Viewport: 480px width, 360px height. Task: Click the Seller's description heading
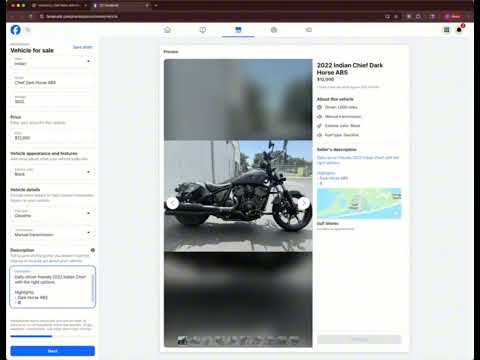tap(337, 150)
